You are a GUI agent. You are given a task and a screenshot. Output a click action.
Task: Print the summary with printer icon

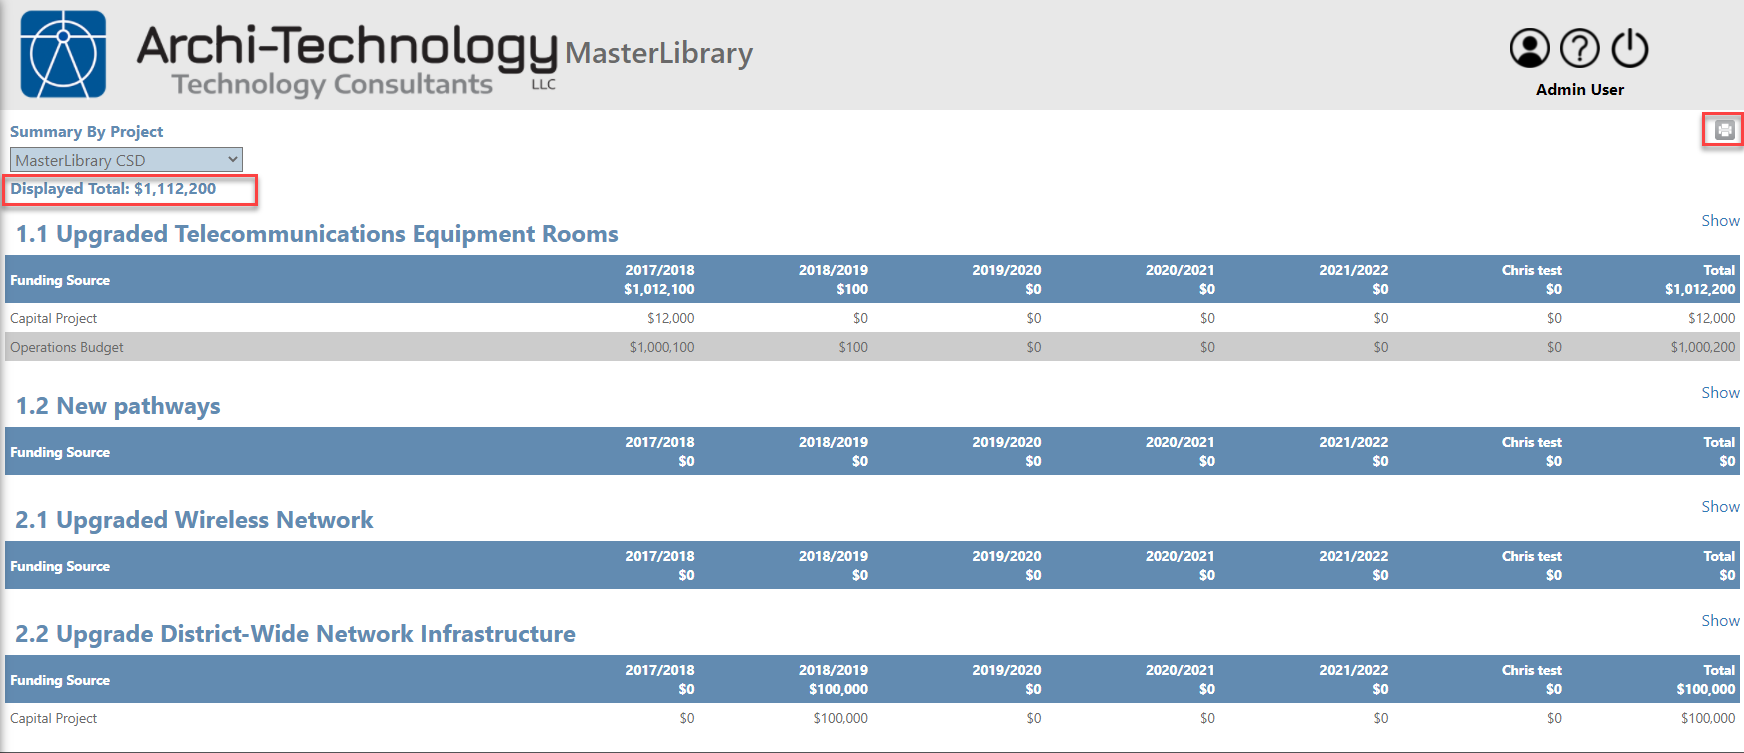coord(1724,130)
